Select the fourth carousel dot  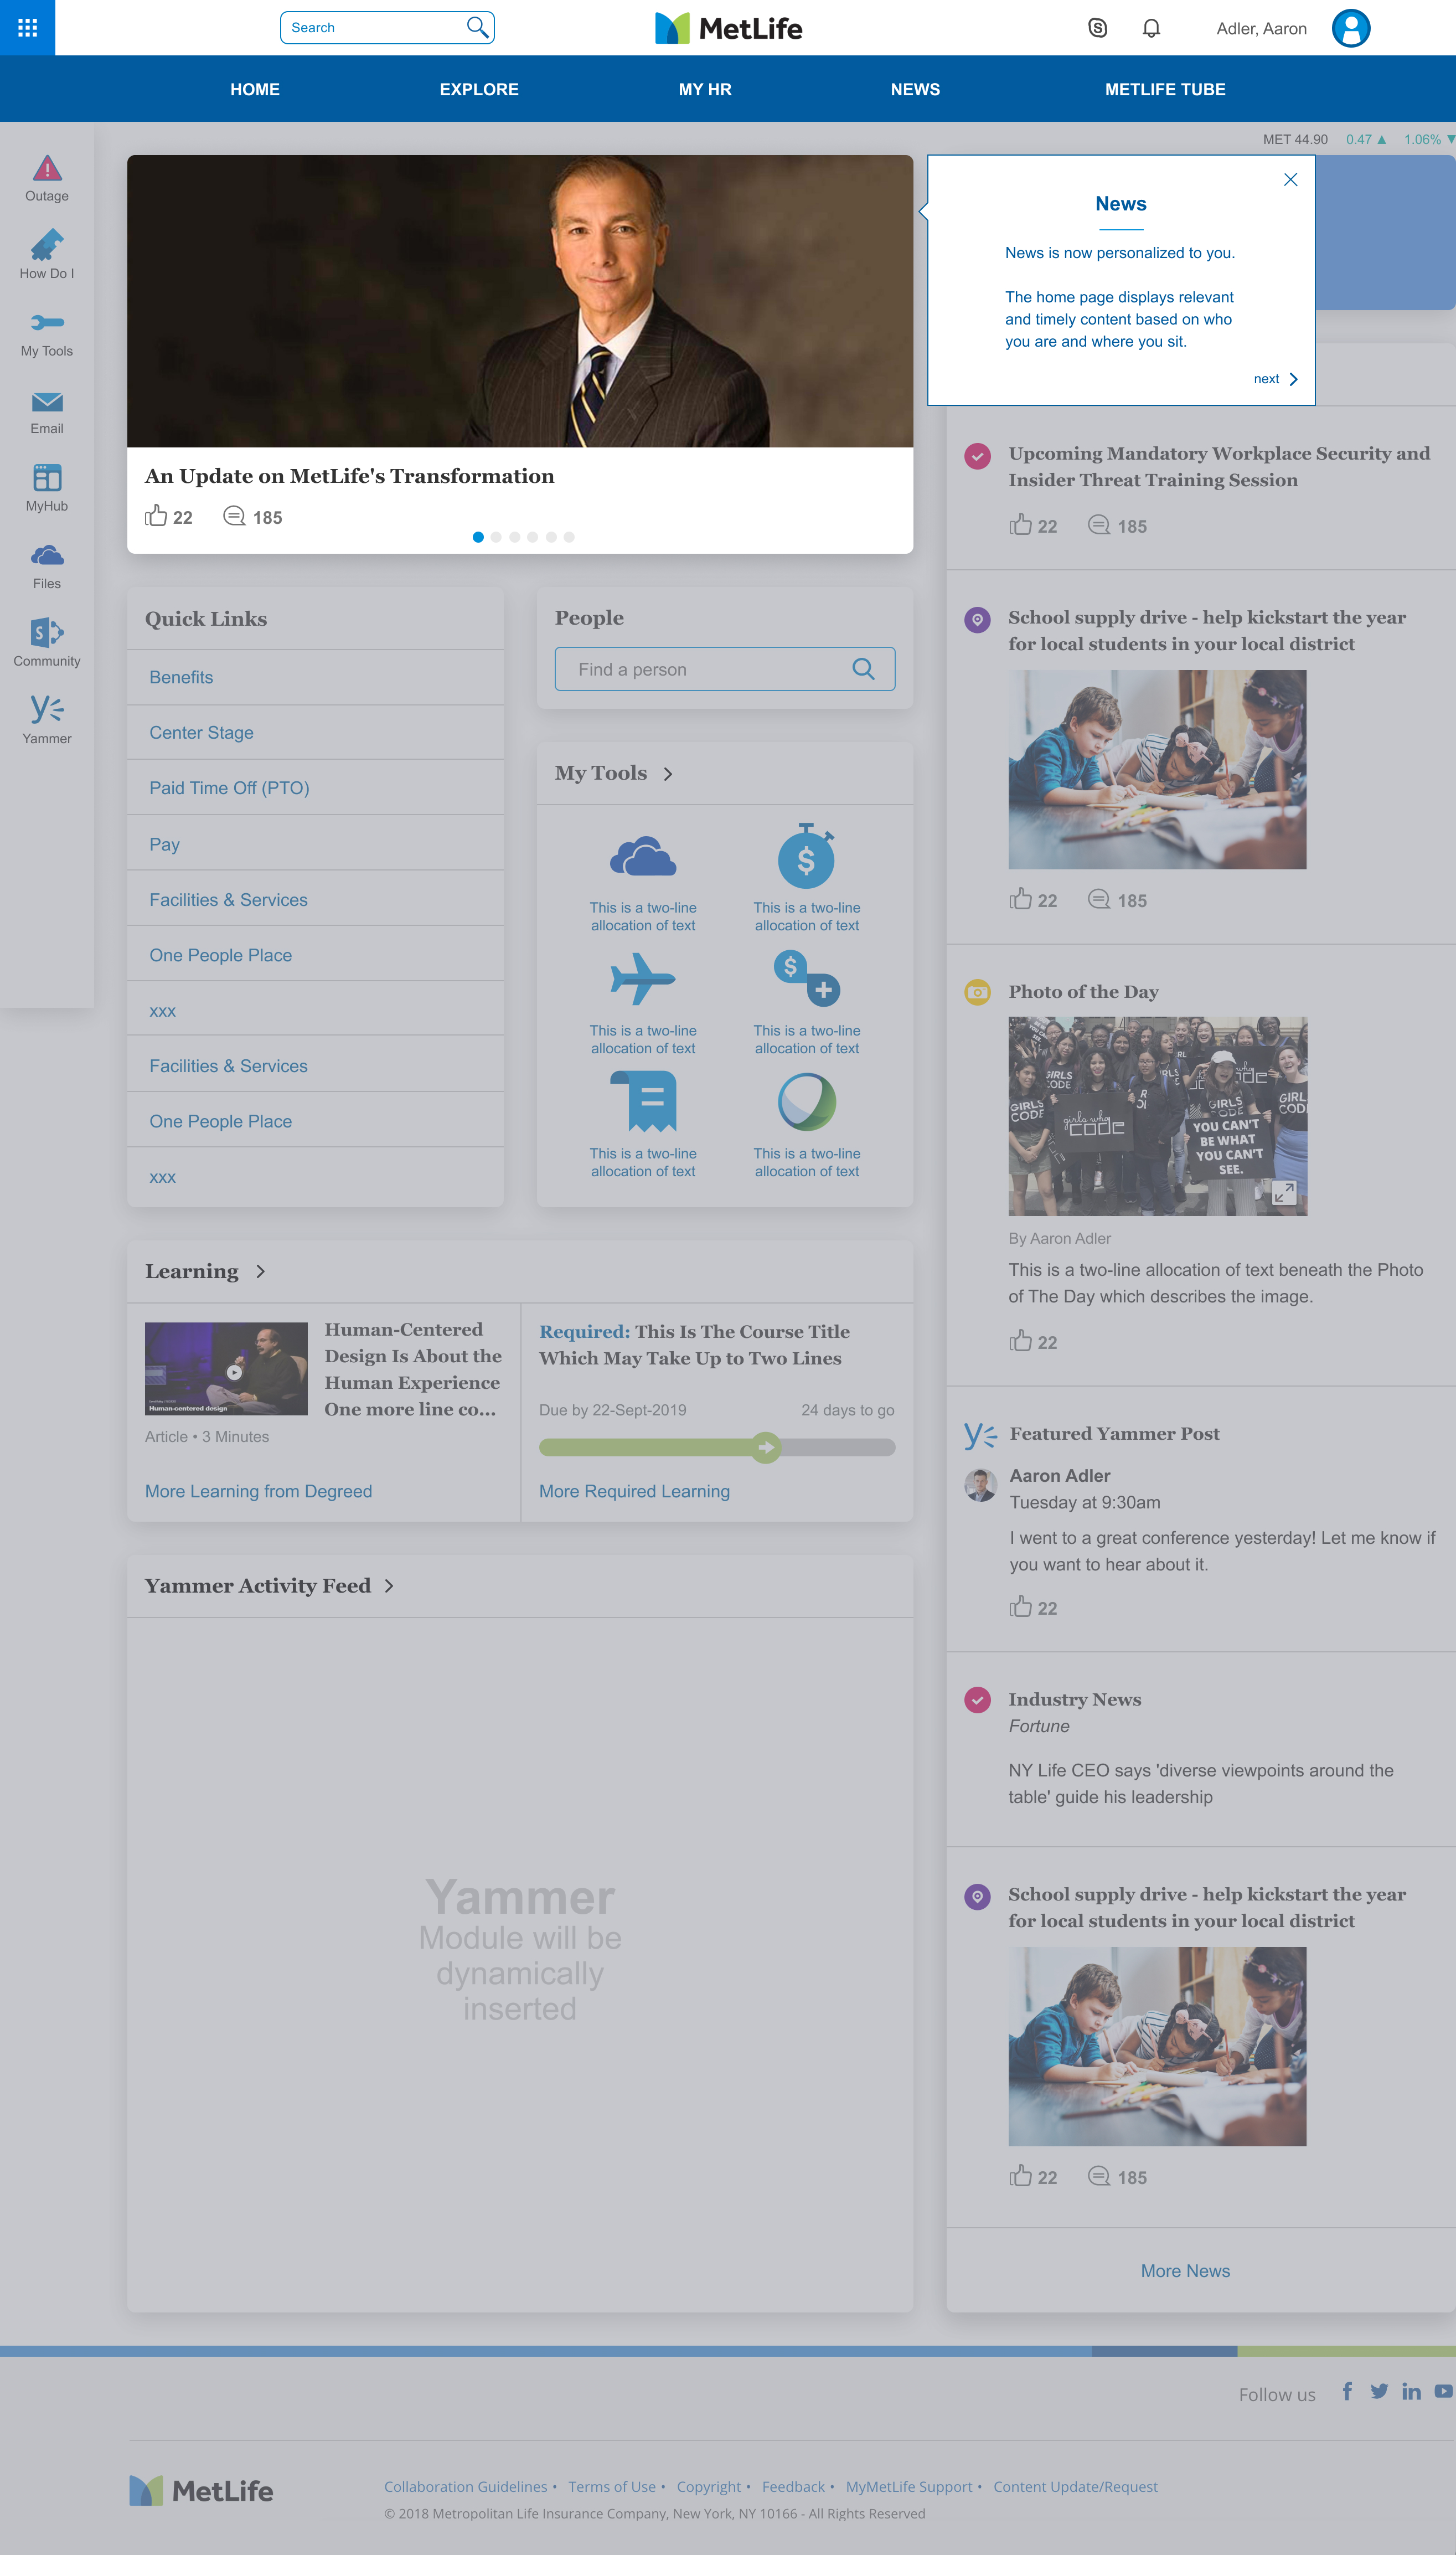coord(532,537)
